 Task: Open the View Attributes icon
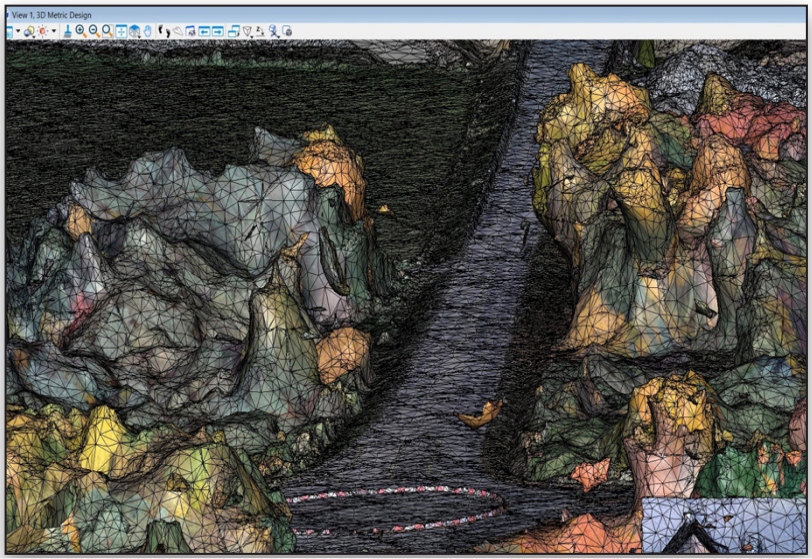9,31
